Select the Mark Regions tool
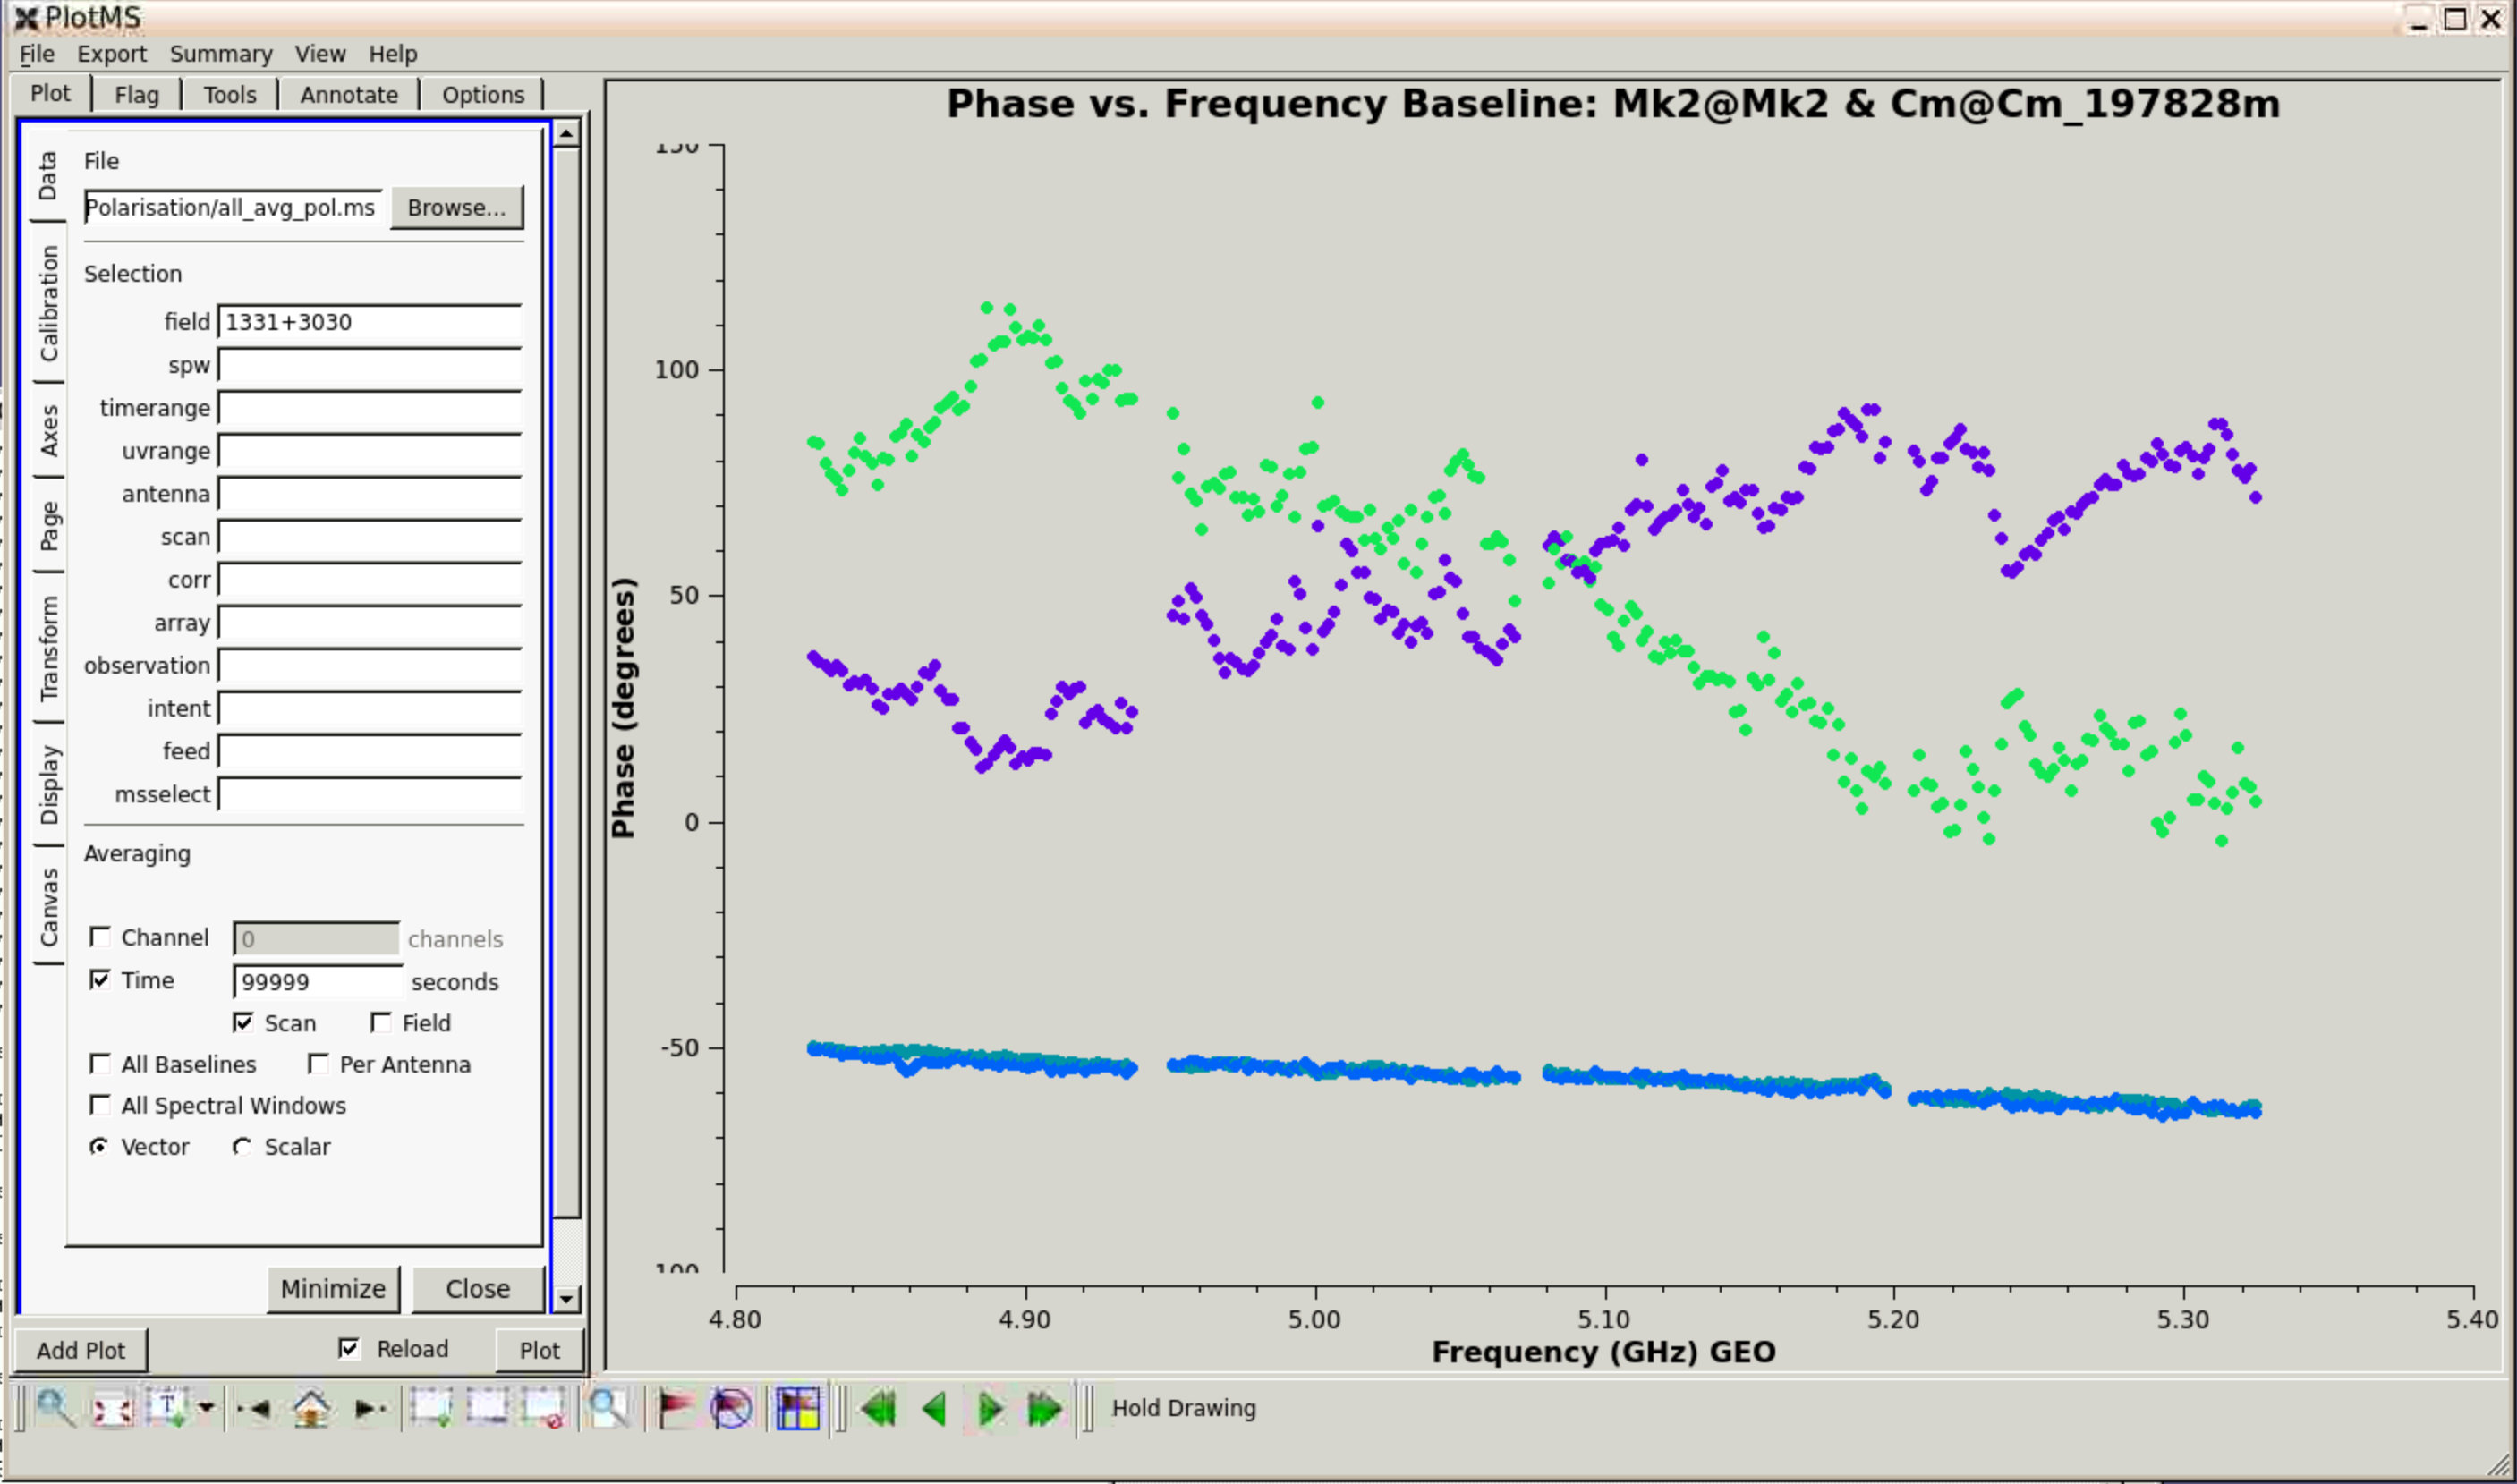 click(431, 1408)
